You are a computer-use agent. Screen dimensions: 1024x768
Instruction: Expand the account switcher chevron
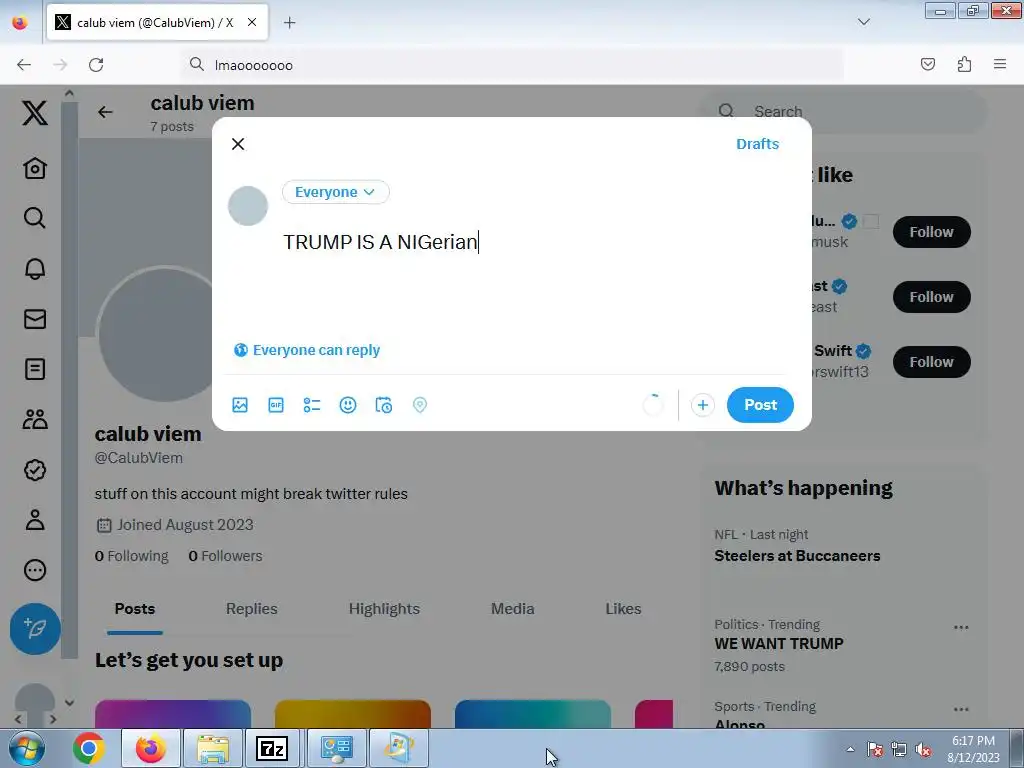[69, 703]
